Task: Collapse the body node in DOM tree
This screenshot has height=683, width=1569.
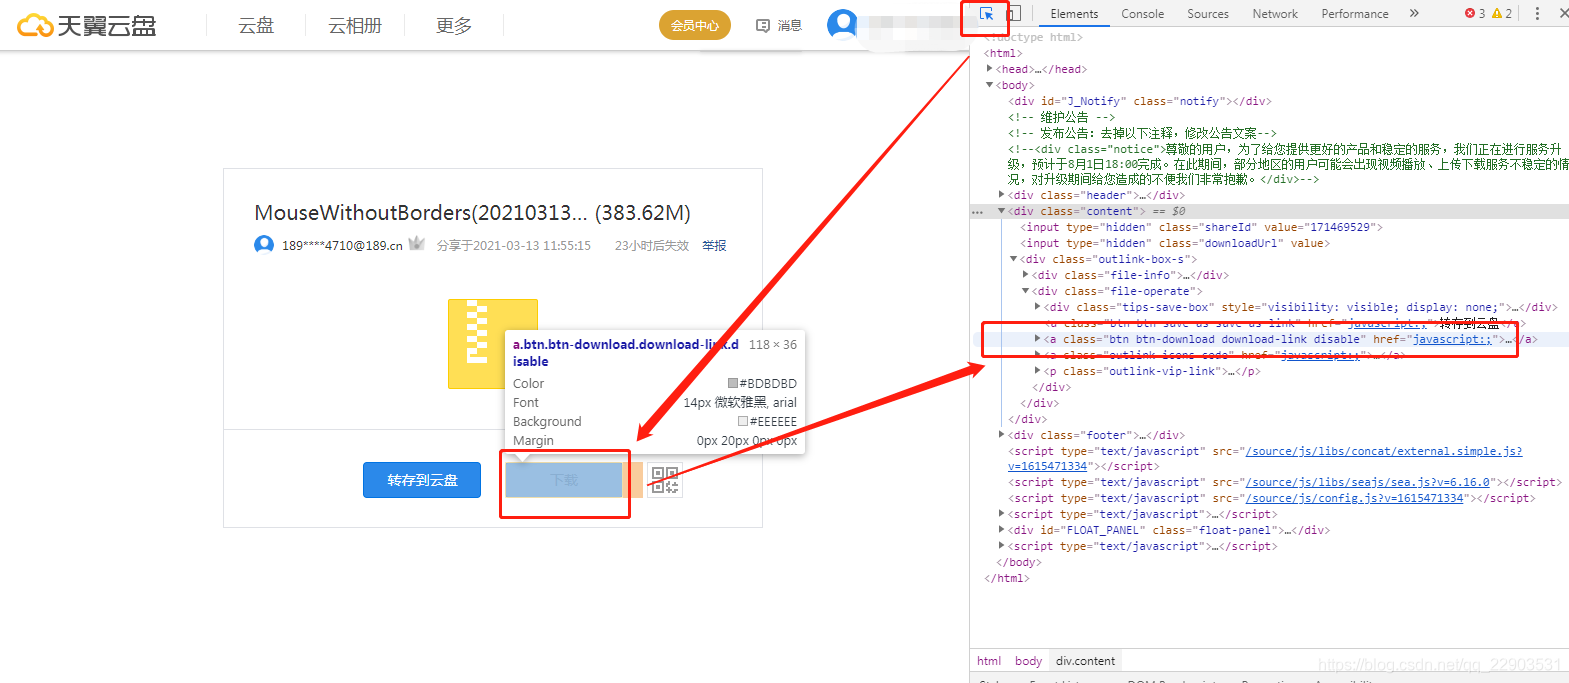Action: click(x=990, y=85)
